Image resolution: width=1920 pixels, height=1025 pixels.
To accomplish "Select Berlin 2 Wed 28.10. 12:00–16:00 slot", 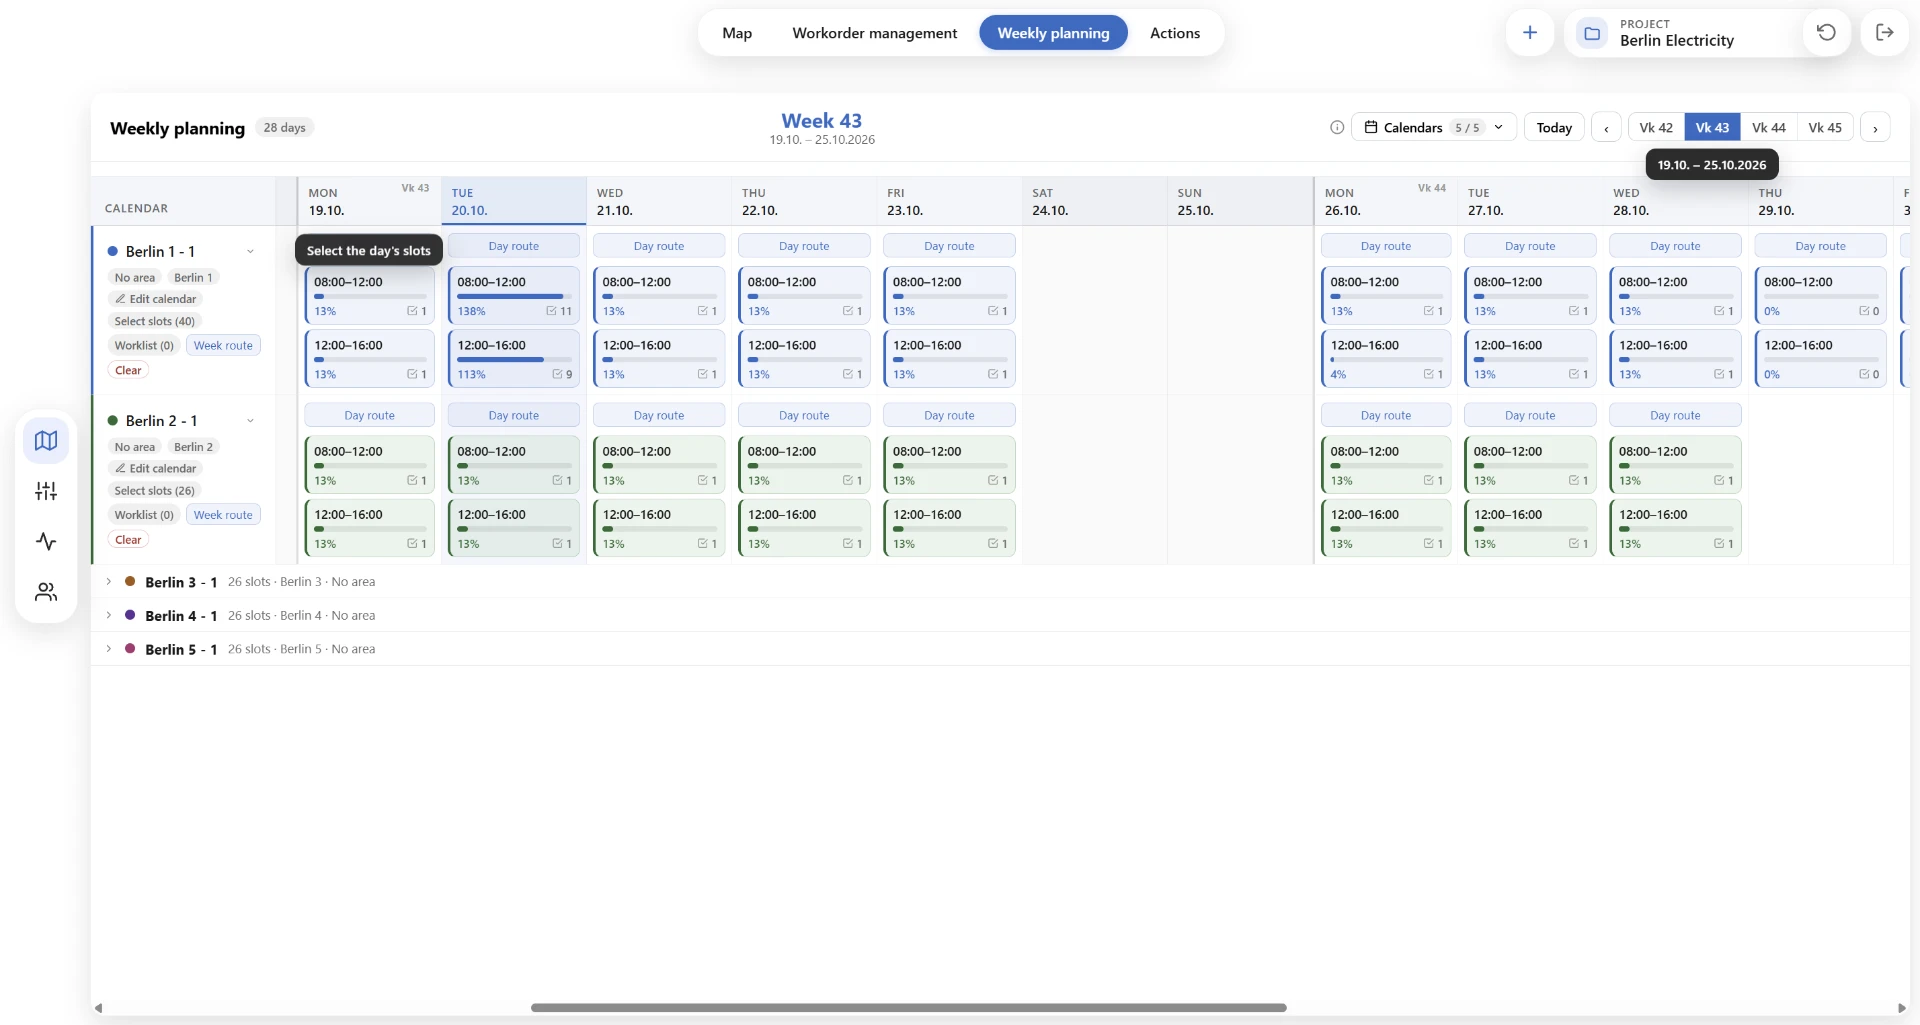I will click(x=1675, y=527).
